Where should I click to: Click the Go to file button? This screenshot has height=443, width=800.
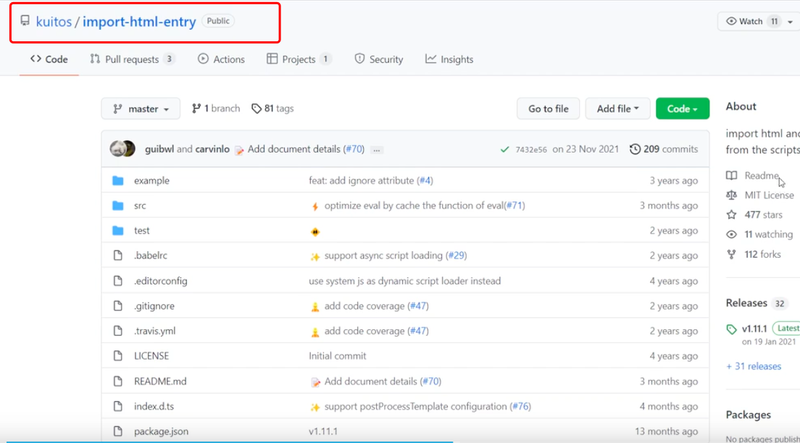coord(548,109)
